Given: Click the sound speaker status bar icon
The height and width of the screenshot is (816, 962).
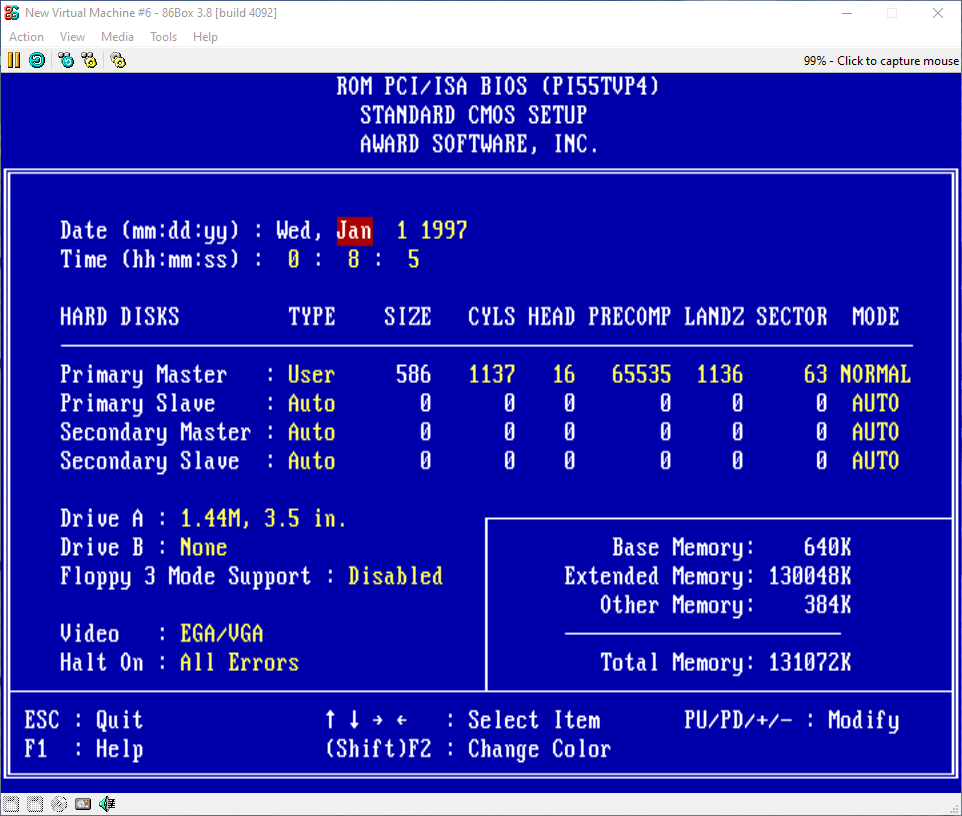Looking at the screenshot, I should (x=107, y=804).
